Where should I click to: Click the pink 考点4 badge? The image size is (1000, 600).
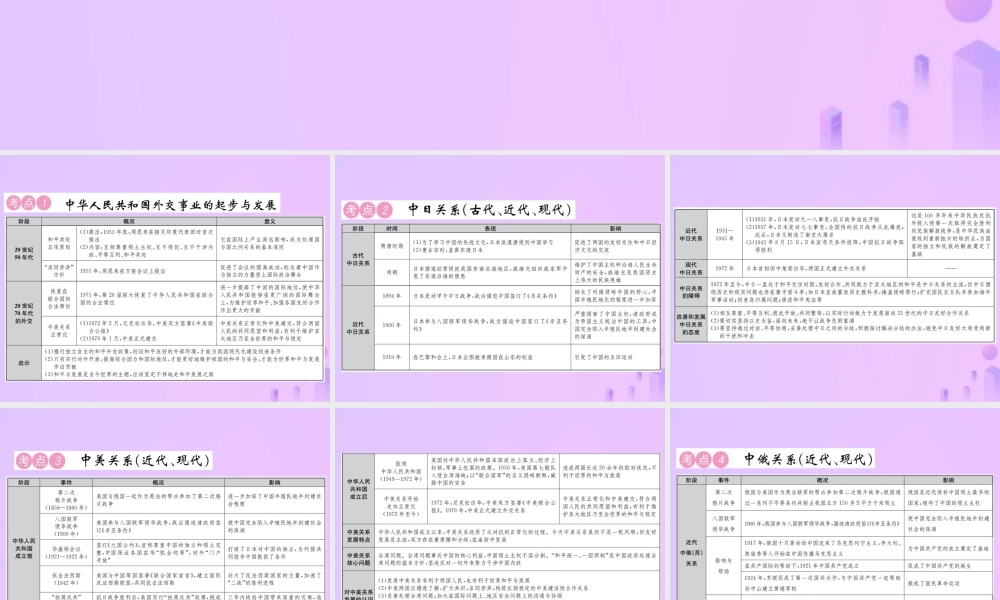pyautogui.click(x=703, y=459)
